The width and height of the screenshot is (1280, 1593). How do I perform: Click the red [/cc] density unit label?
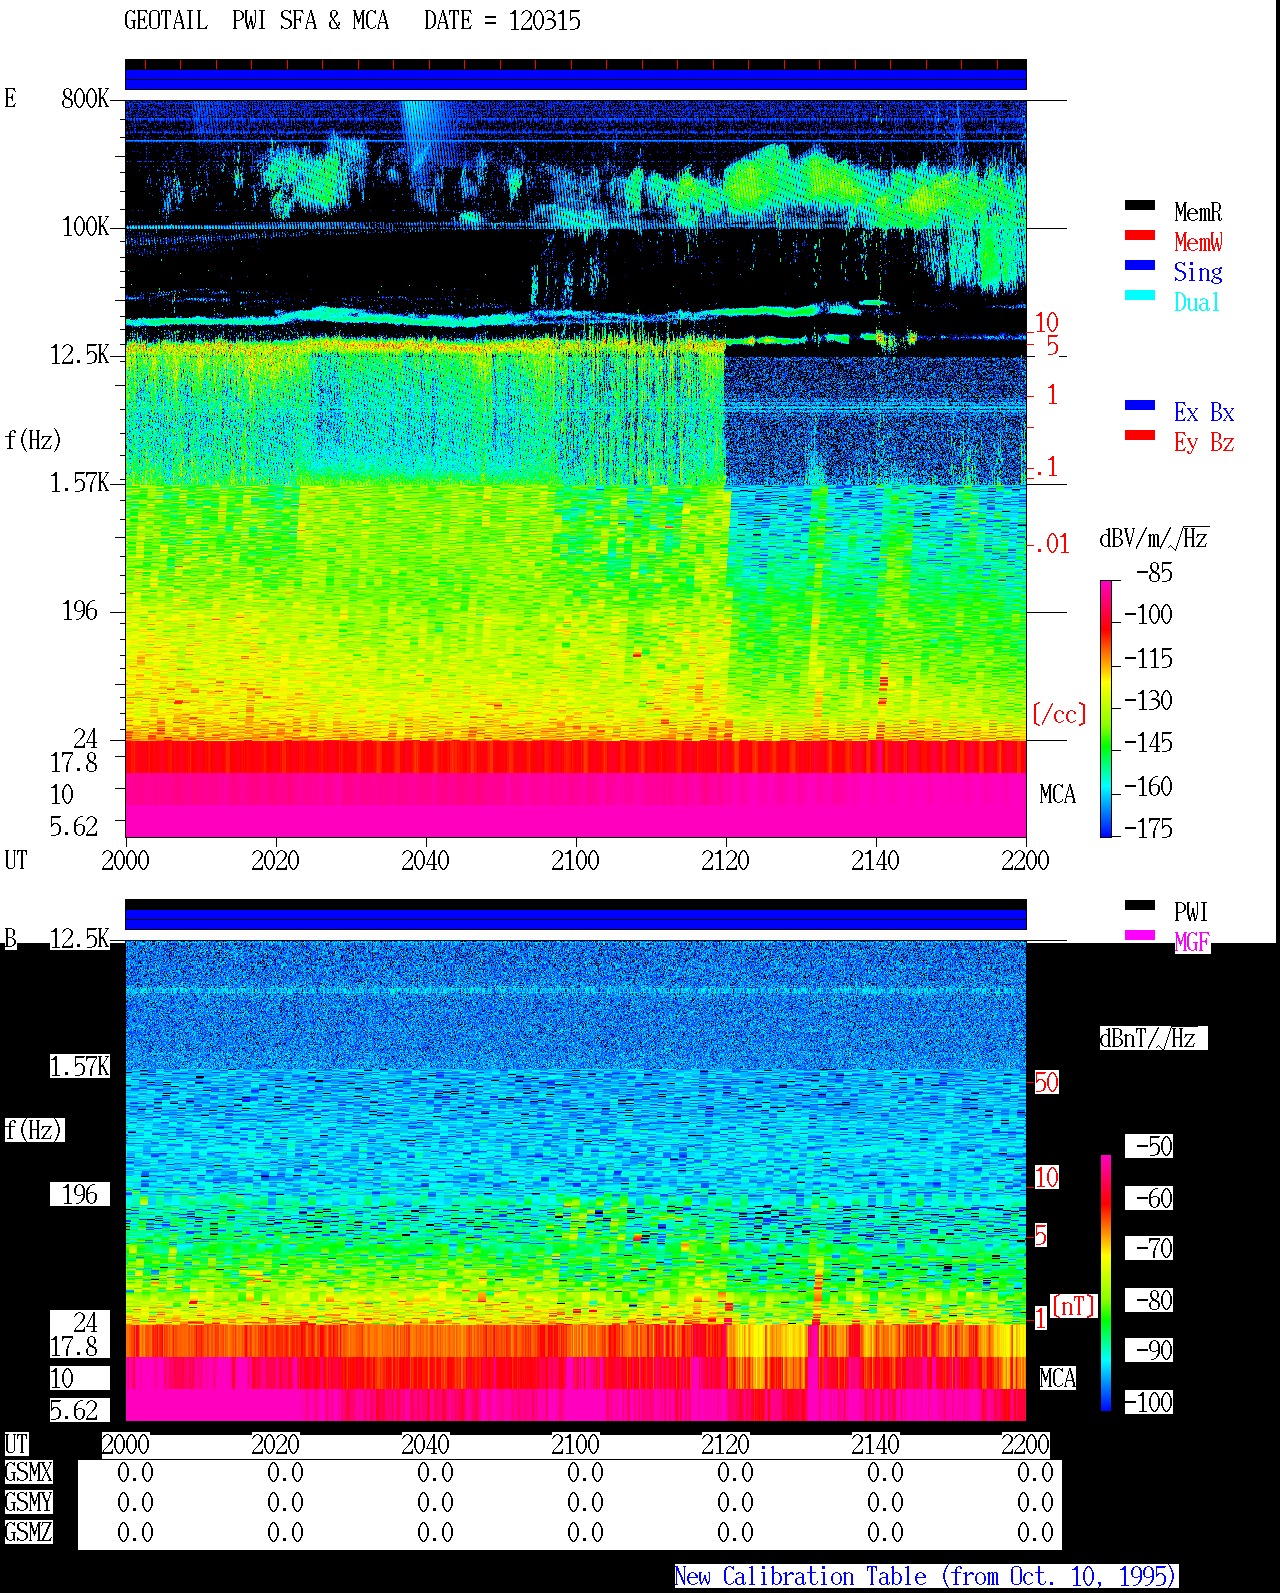click(x=1059, y=714)
